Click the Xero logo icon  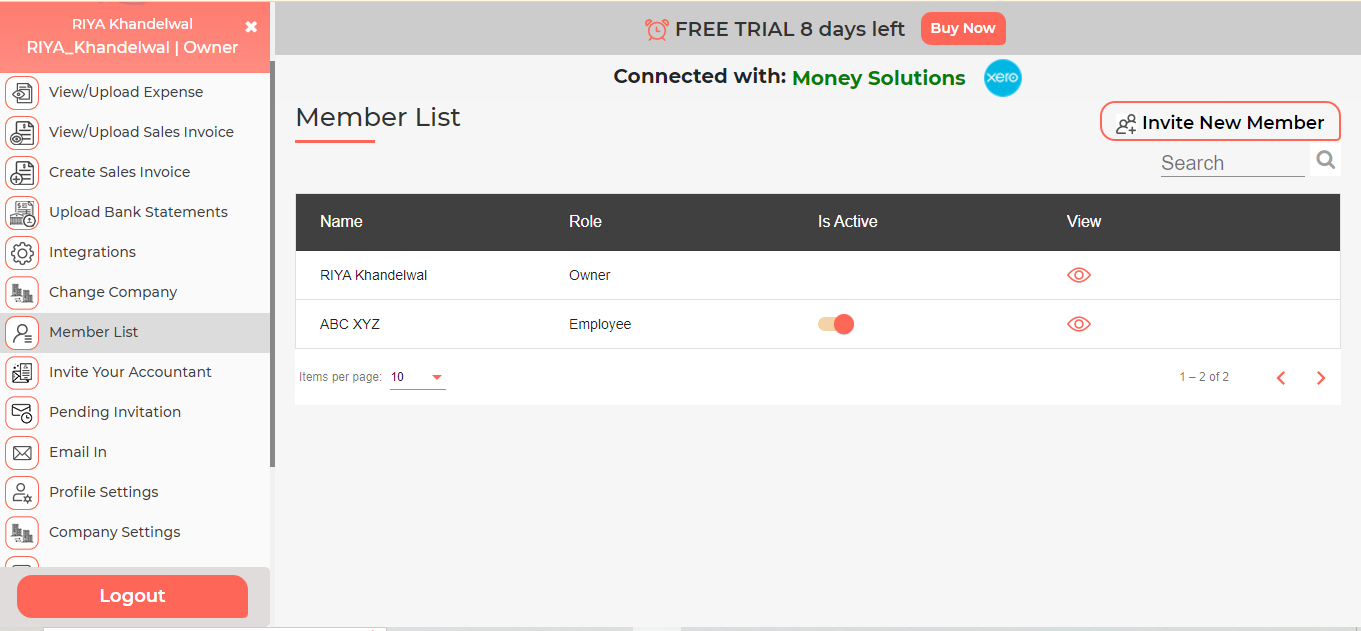click(1002, 78)
